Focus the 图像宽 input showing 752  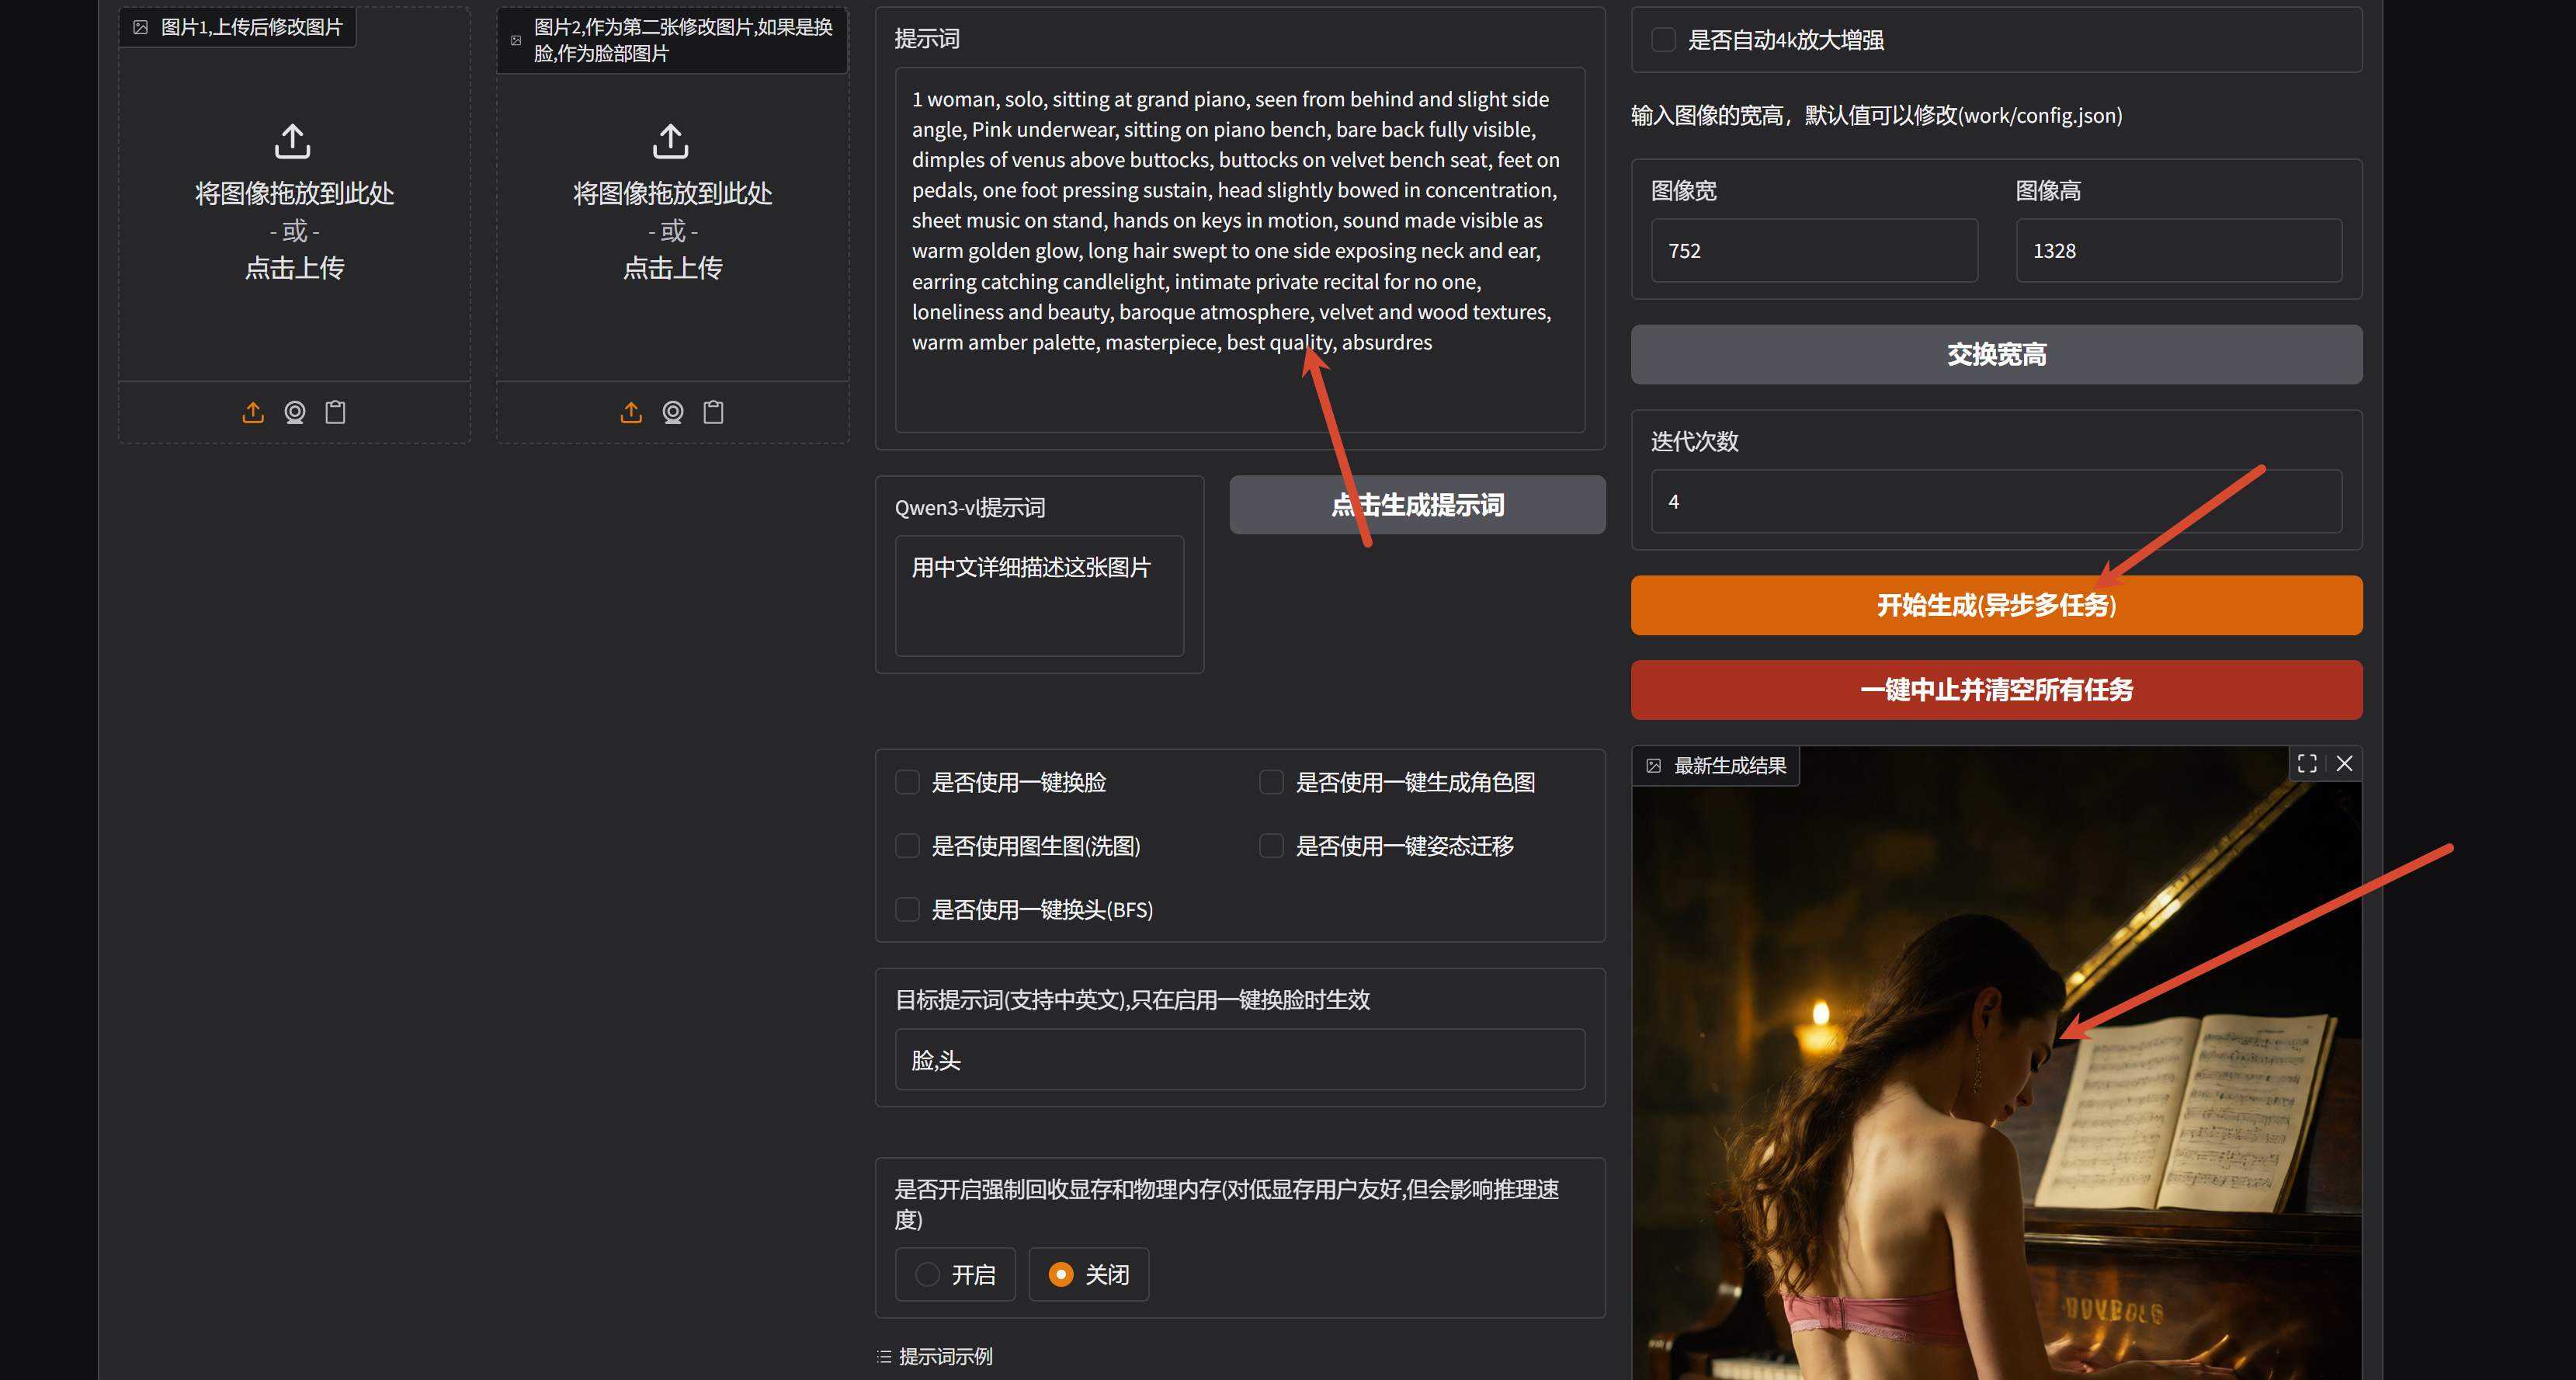pyautogui.click(x=1814, y=251)
